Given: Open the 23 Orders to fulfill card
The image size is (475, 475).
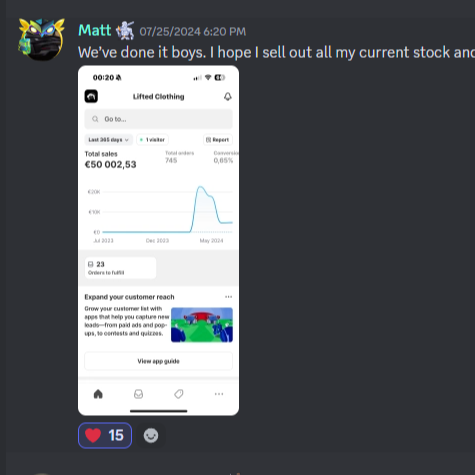Looking at the screenshot, I should click(120, 268).
